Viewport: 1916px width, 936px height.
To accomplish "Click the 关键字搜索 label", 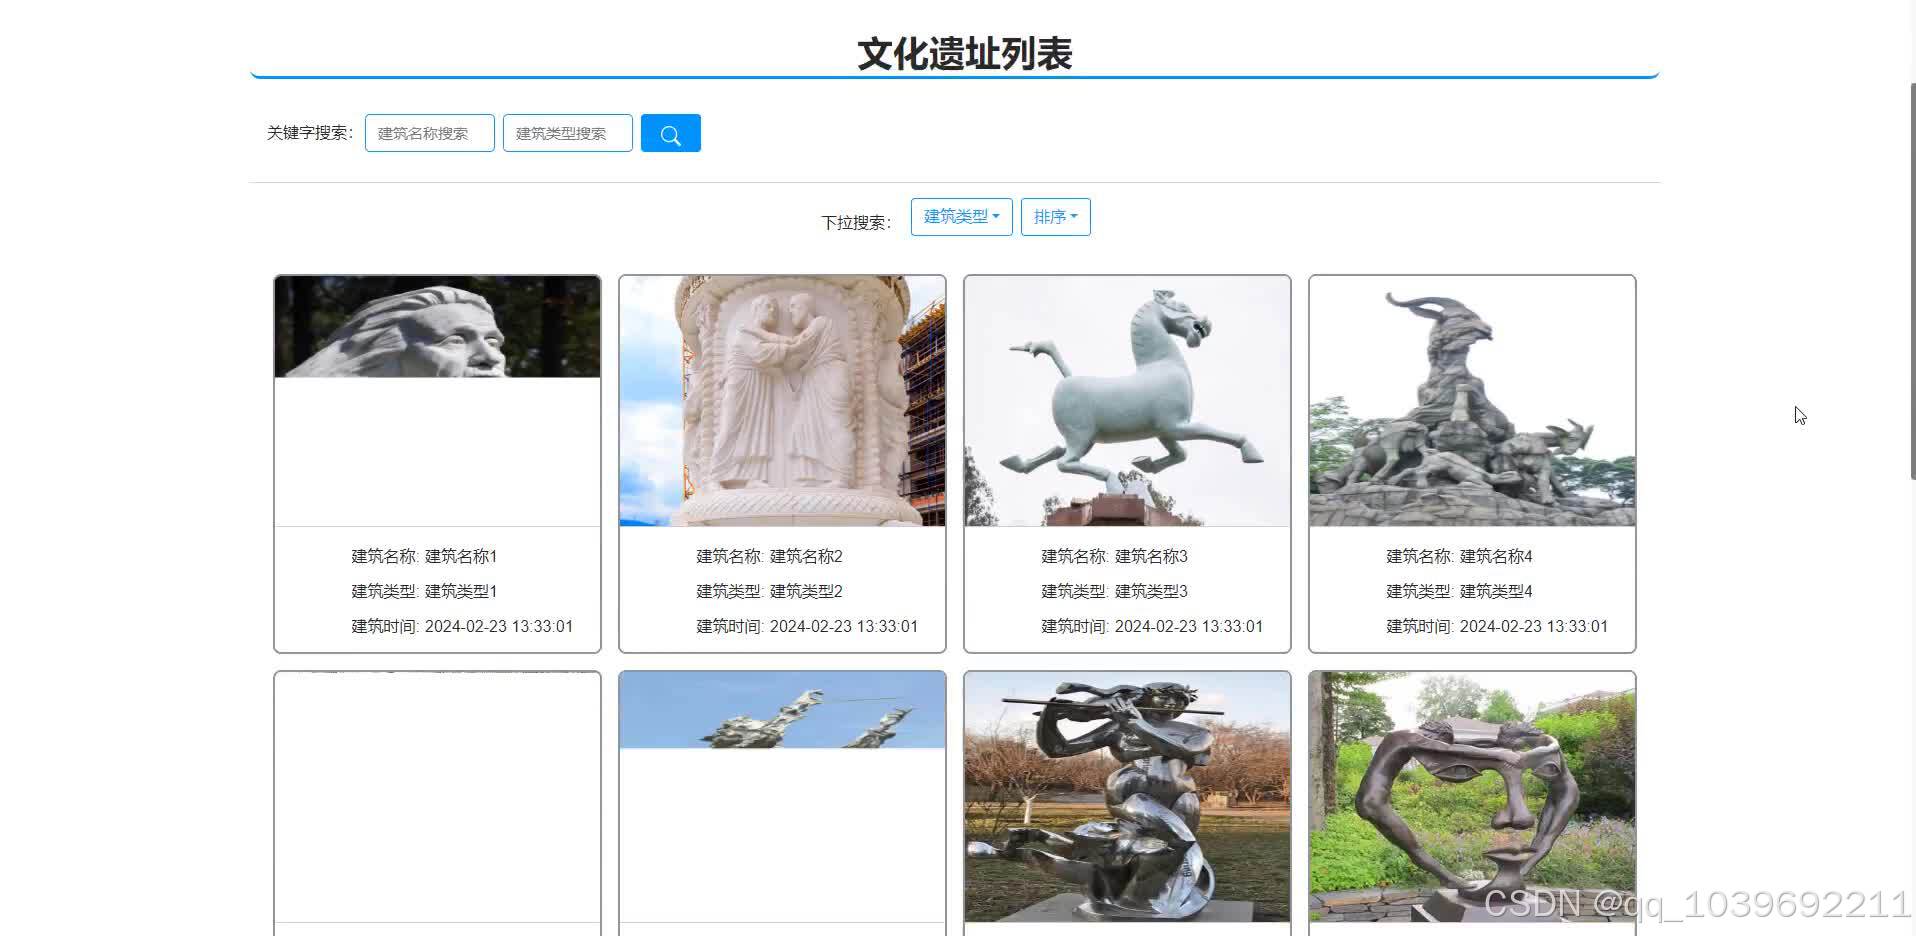I will [x=310, y=133].
